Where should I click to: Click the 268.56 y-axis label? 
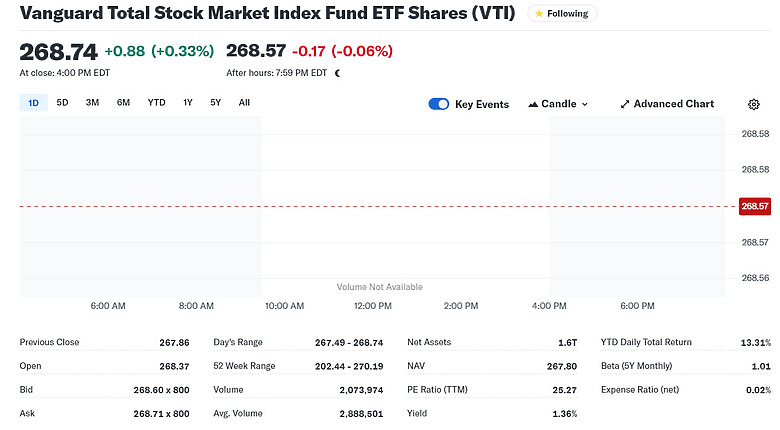pyautogui.click(x=755, y=278)
